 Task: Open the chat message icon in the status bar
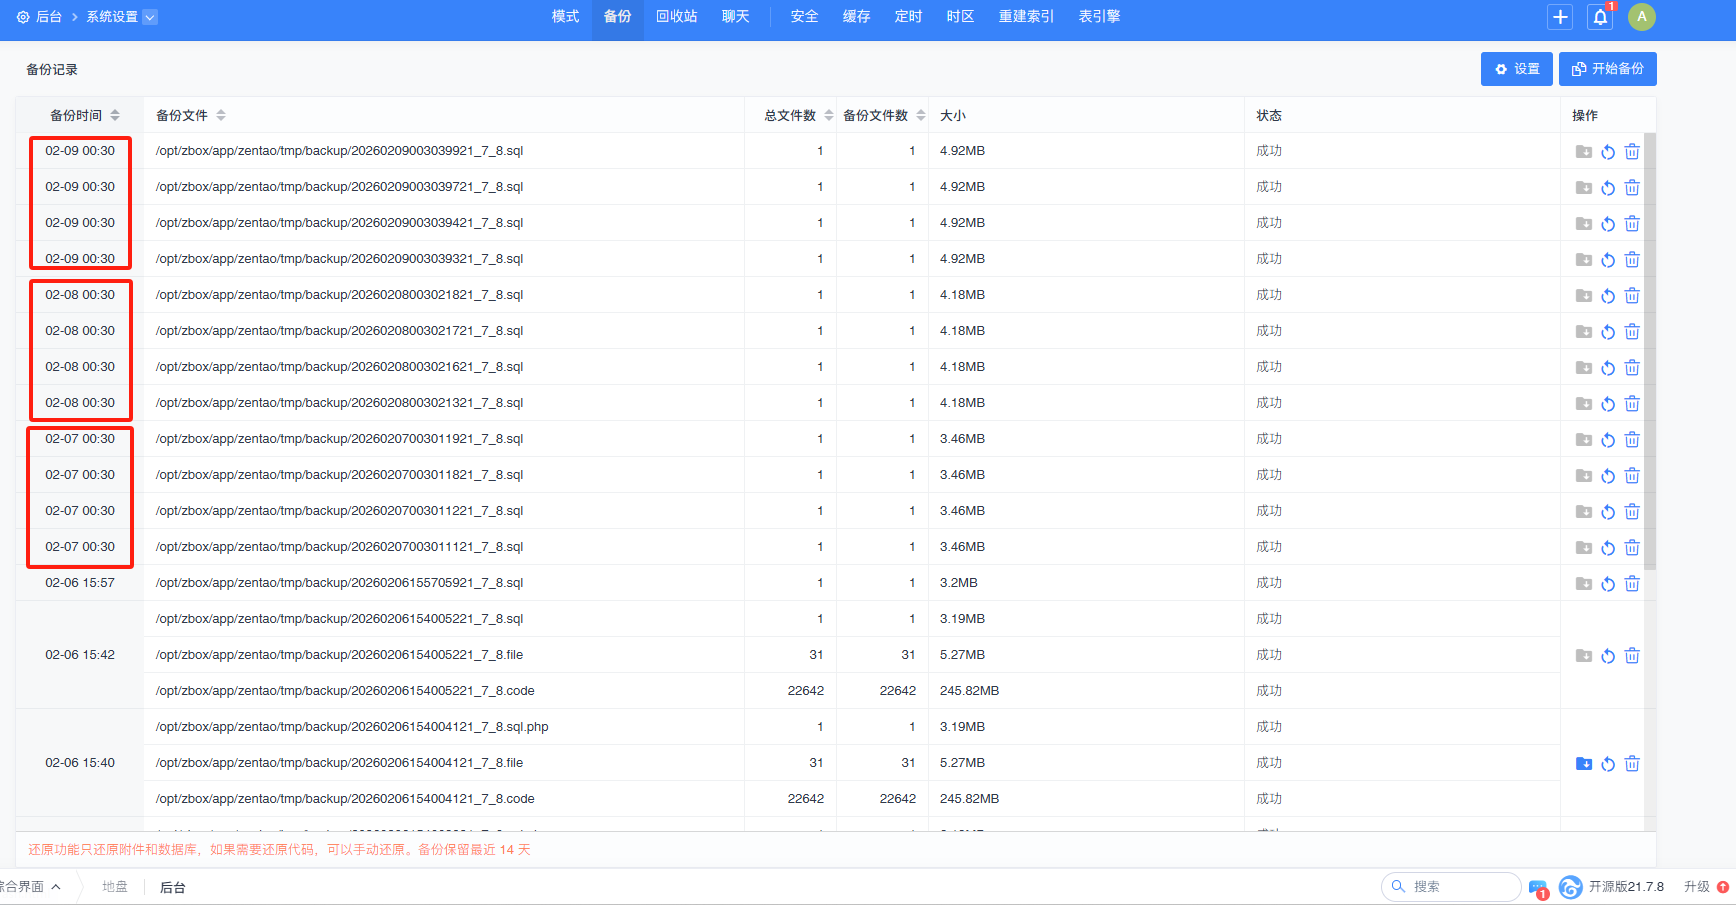coord(1538,887)
